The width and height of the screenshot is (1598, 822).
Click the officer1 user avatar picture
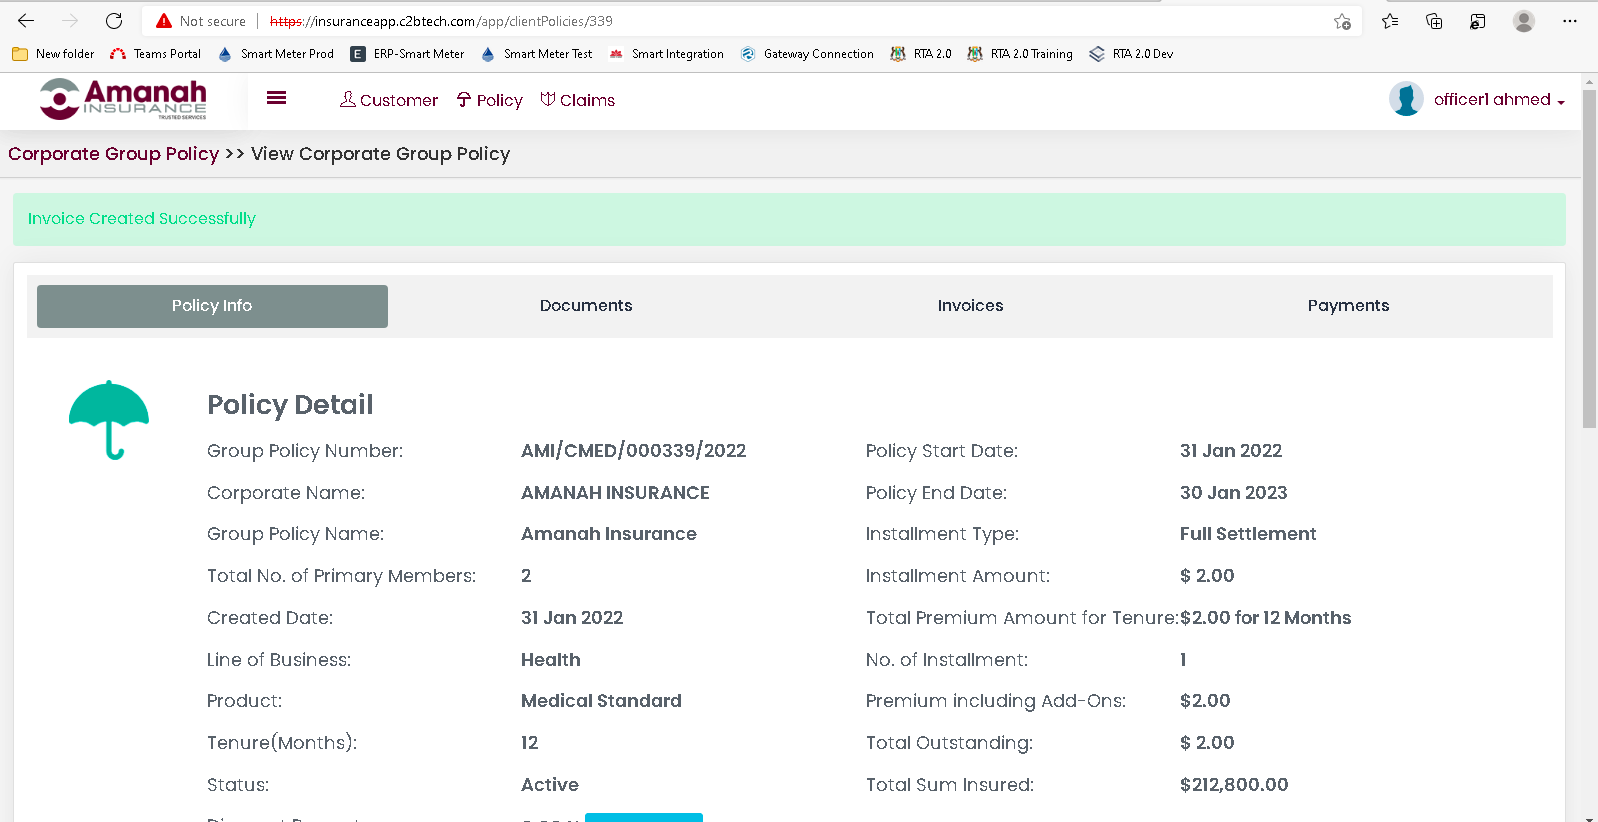[1406, 99]
